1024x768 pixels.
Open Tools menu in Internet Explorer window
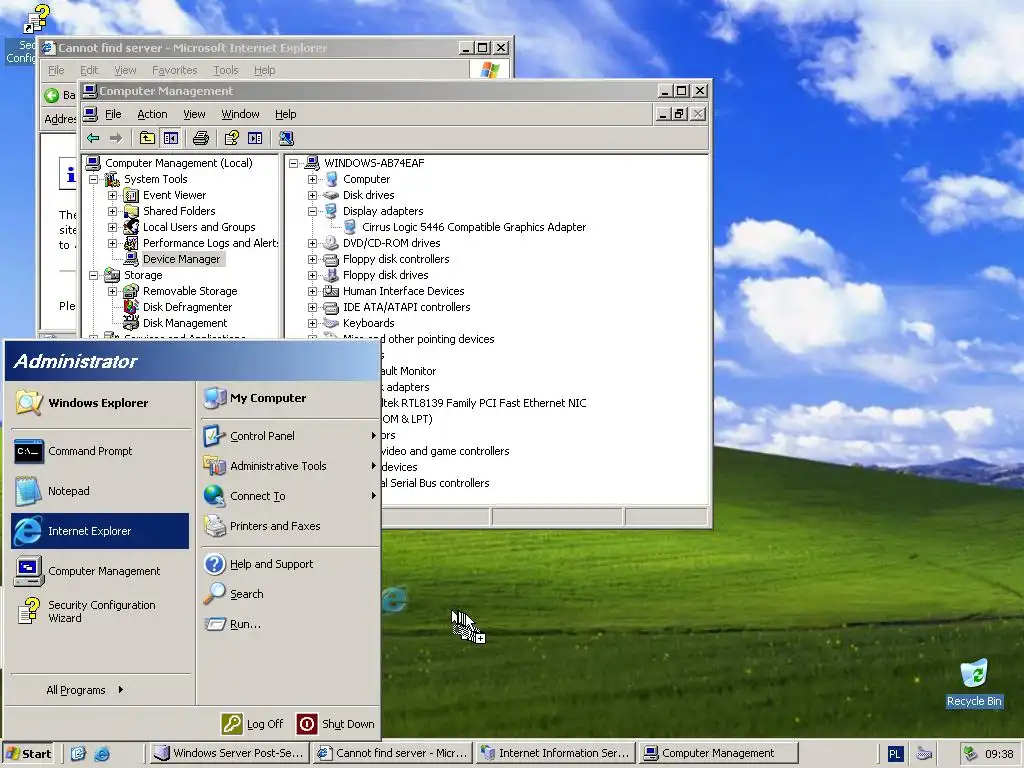point(225,70)
